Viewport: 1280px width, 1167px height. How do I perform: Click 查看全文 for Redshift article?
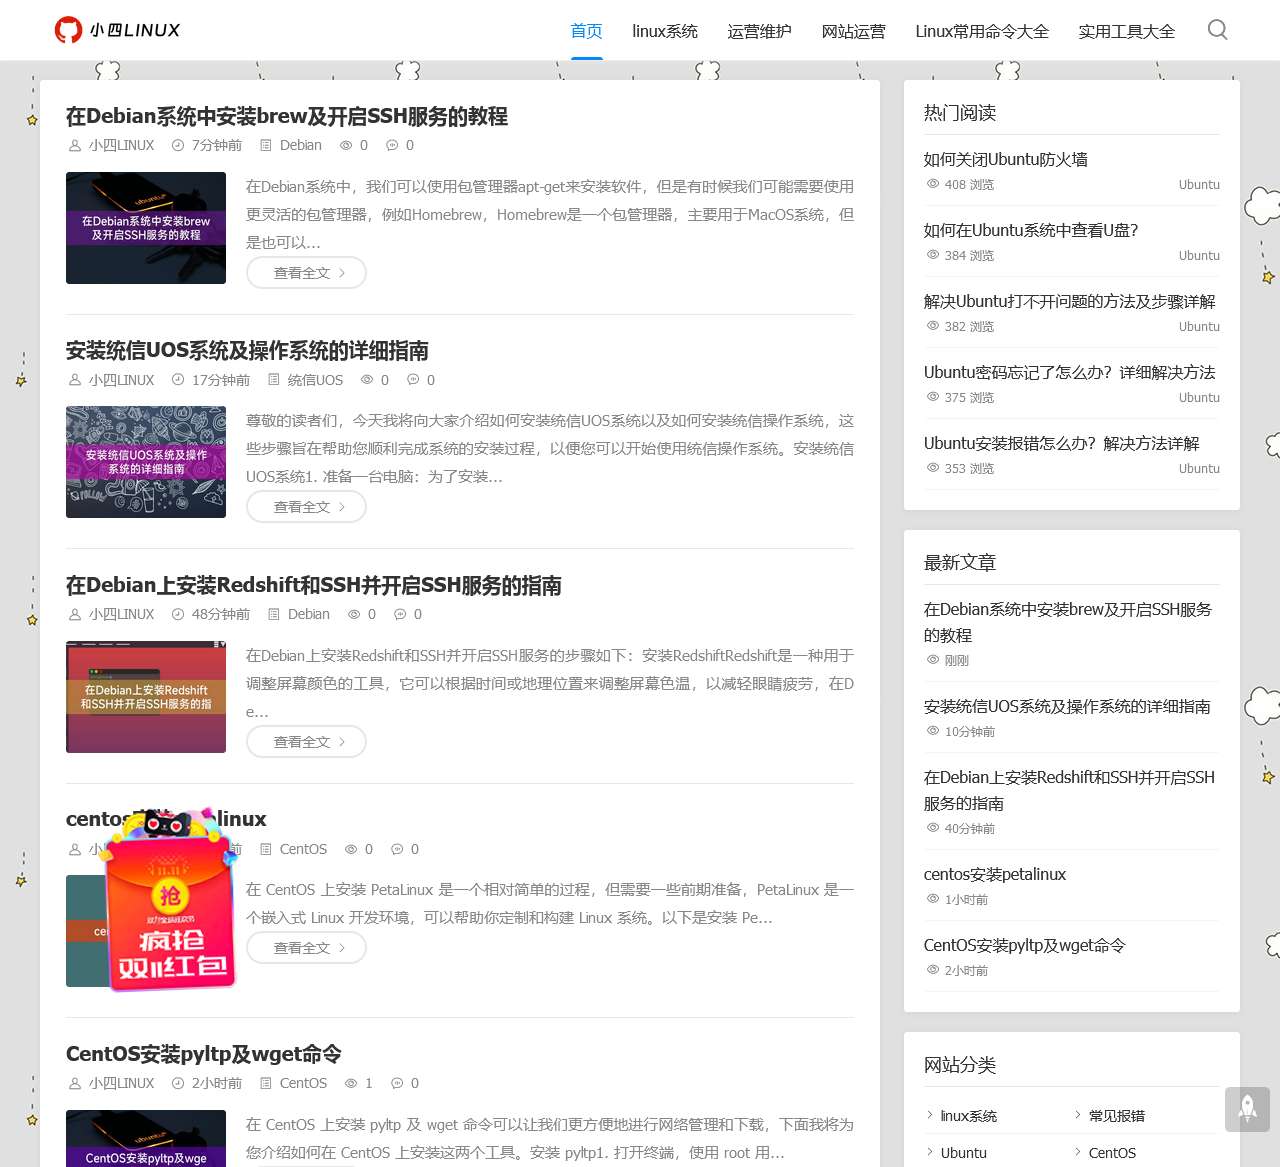(306, 742)
